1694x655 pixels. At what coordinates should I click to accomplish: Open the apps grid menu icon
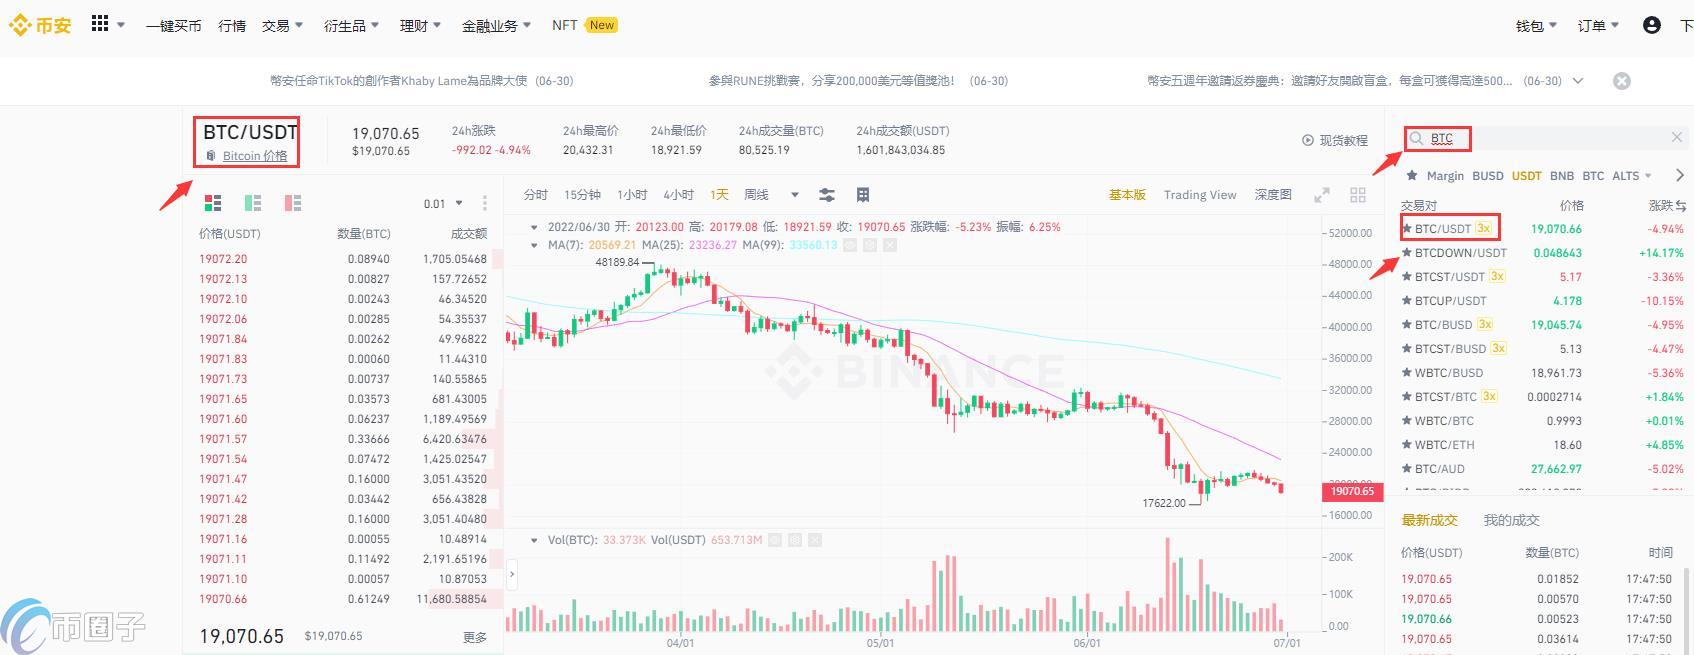(x=100, y=24)
